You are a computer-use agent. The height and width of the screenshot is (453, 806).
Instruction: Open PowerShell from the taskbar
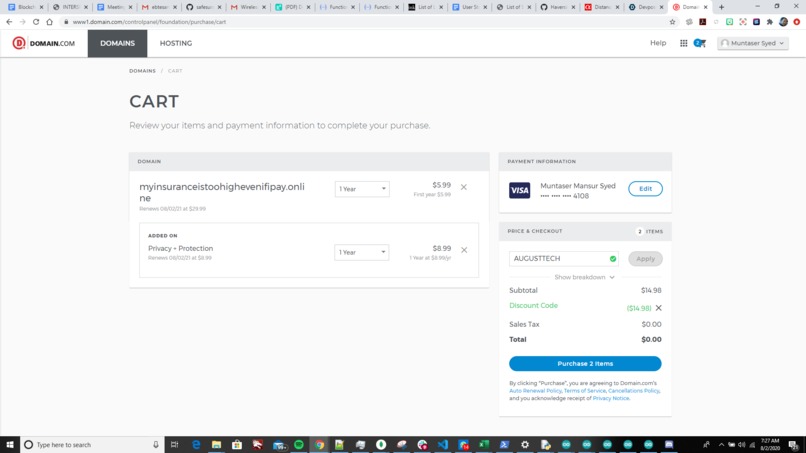(x=504, y=444)
